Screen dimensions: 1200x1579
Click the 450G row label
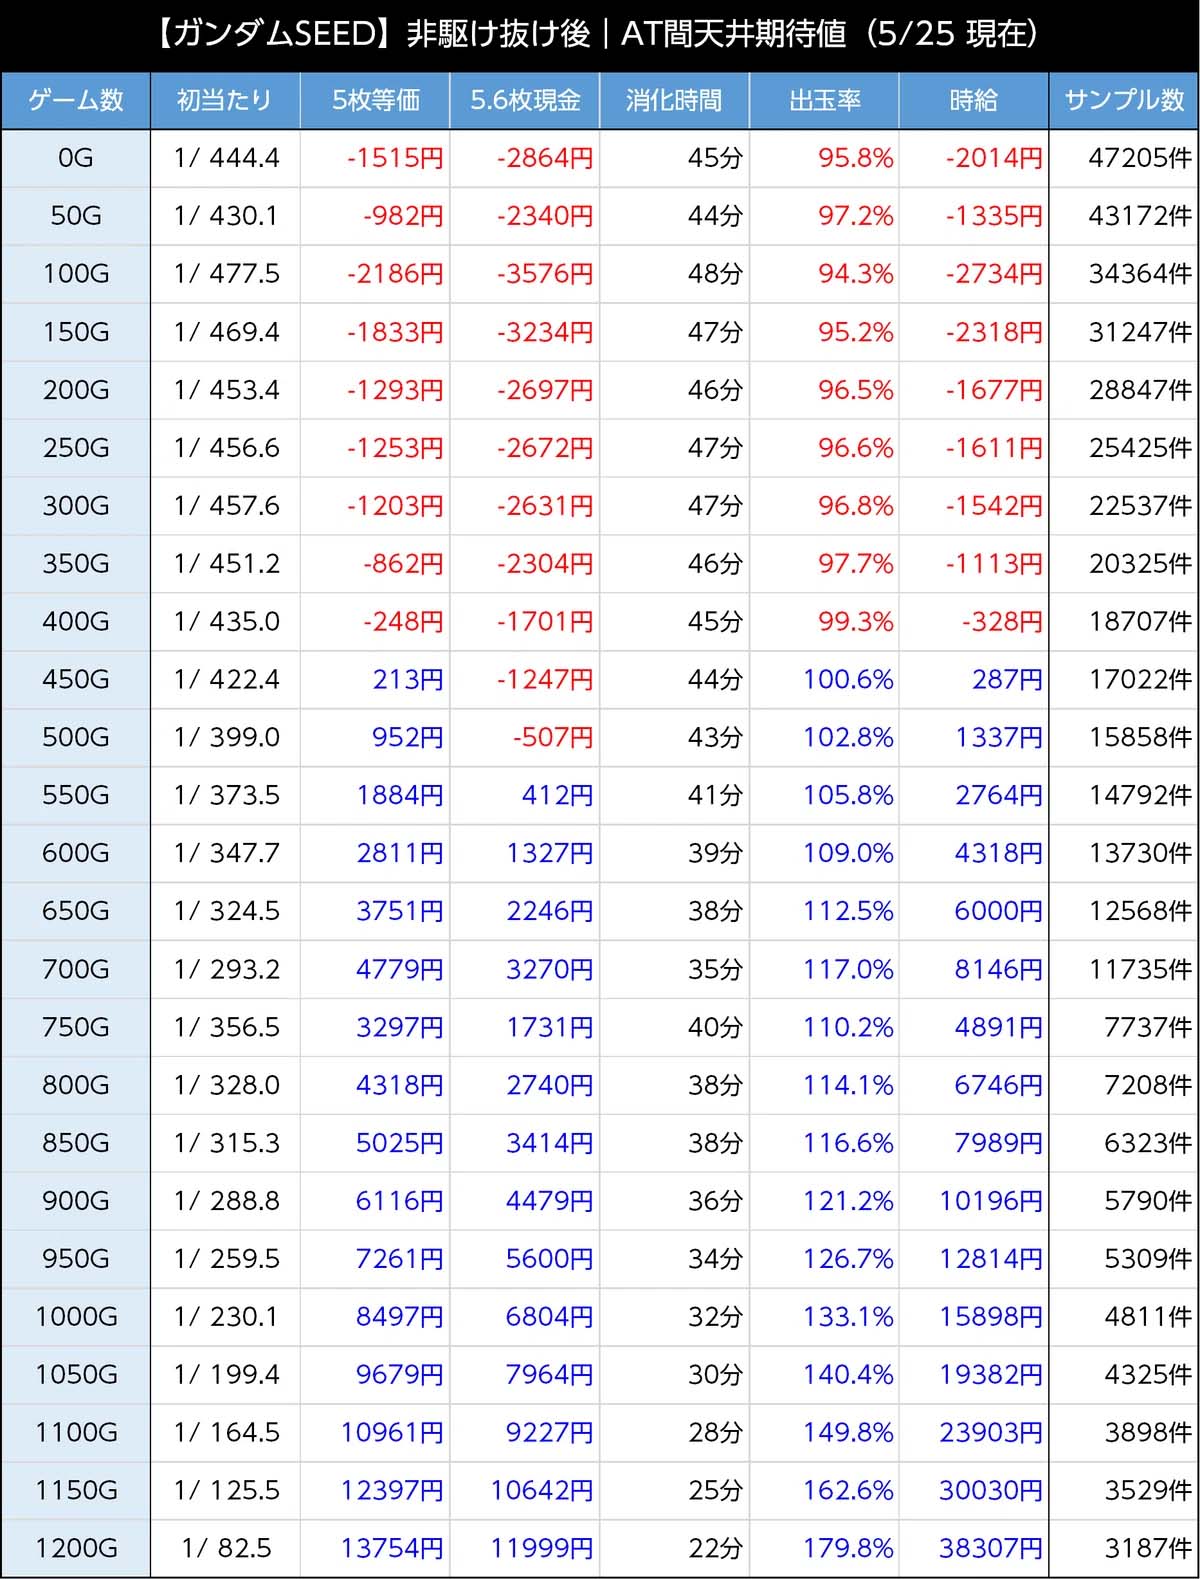pos(76,680)
